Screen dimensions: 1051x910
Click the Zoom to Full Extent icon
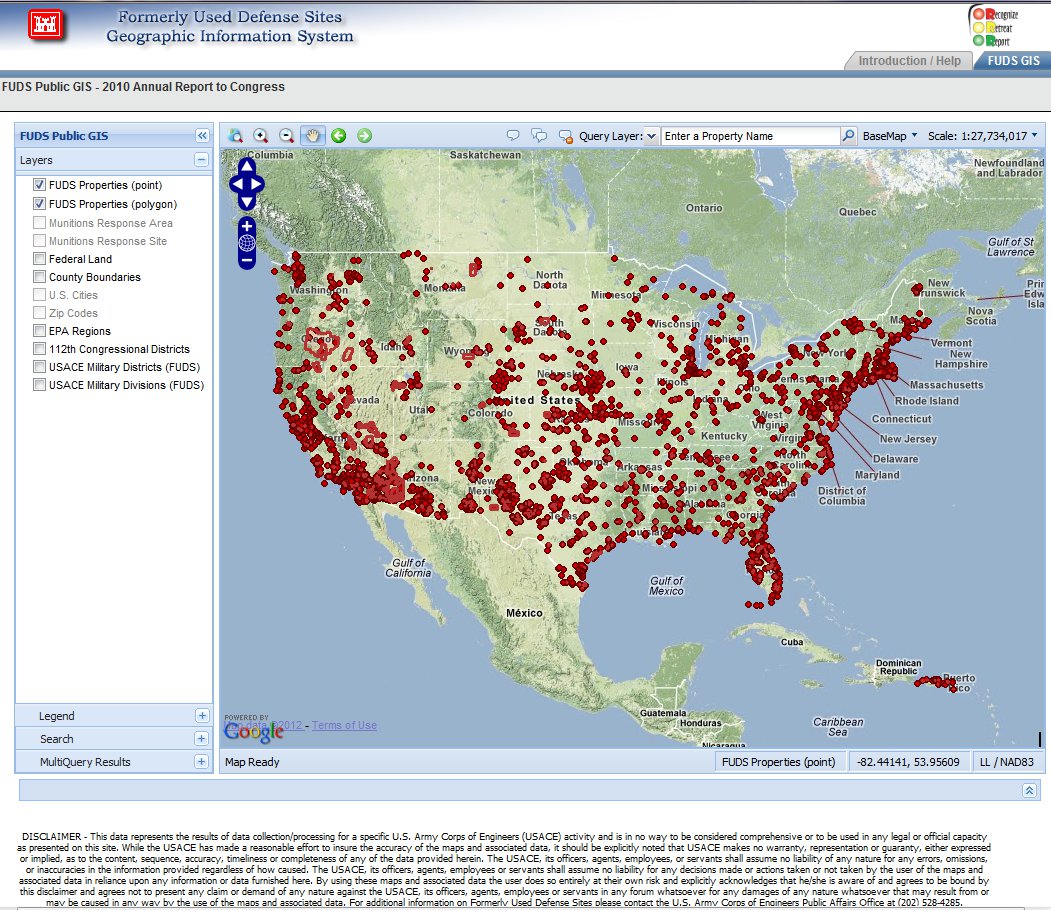coord(234,134)
